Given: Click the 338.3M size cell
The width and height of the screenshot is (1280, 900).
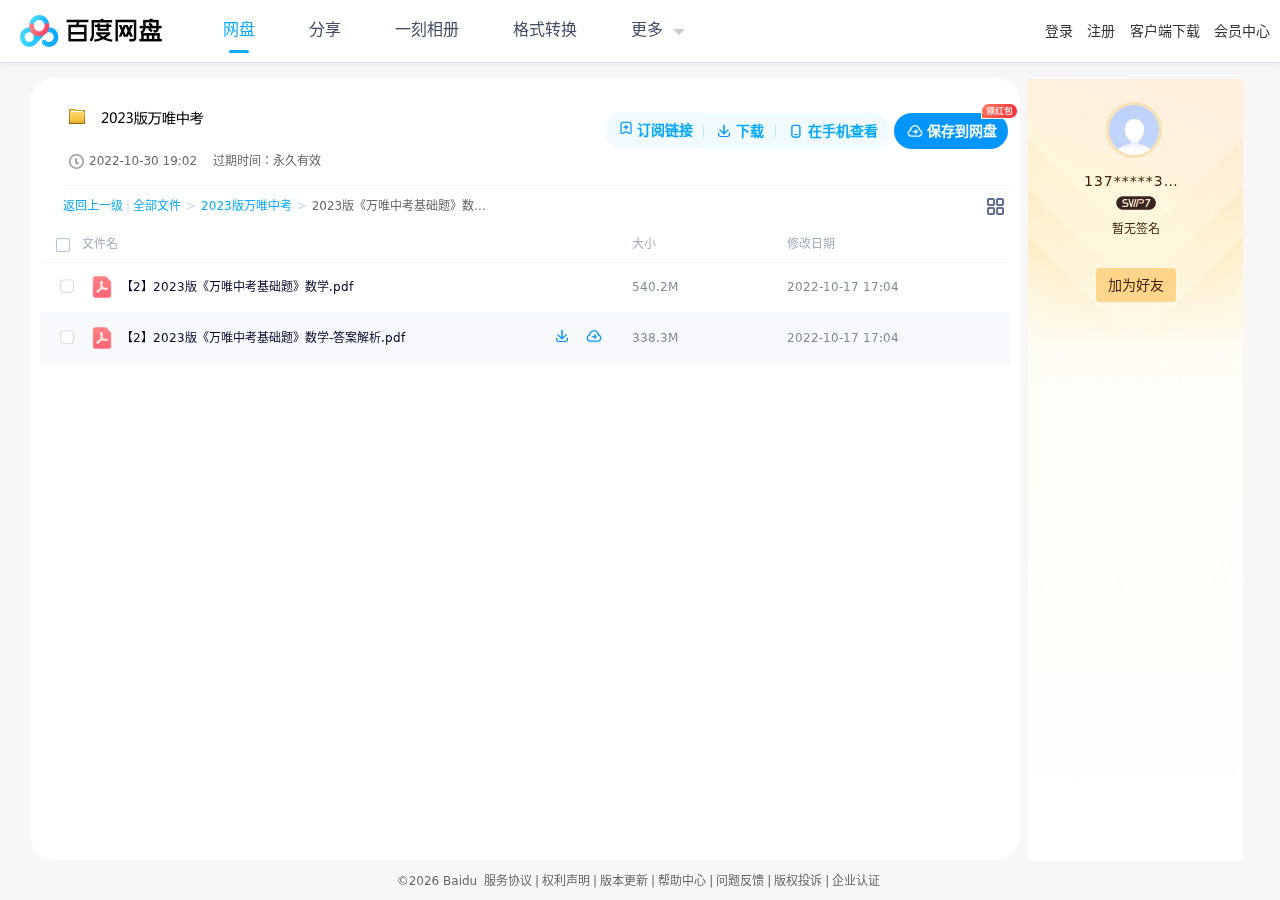Looking at the screenshot, I should [x=655, y=338].
